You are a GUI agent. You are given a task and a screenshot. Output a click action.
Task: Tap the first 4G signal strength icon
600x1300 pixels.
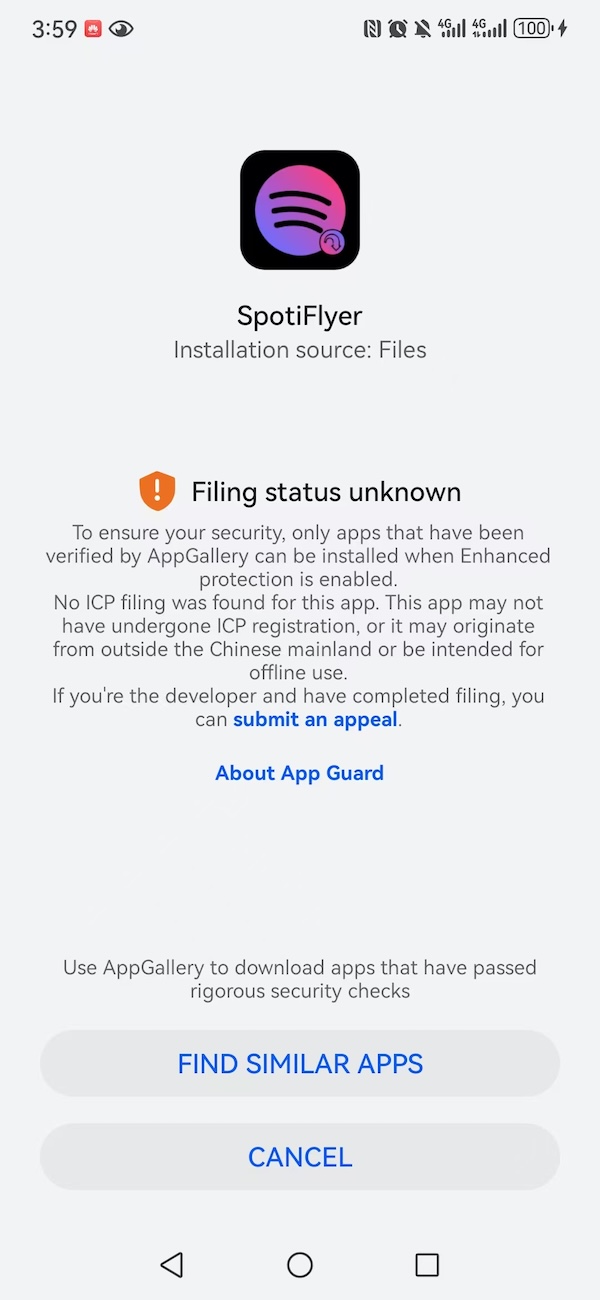pos(453,29)
